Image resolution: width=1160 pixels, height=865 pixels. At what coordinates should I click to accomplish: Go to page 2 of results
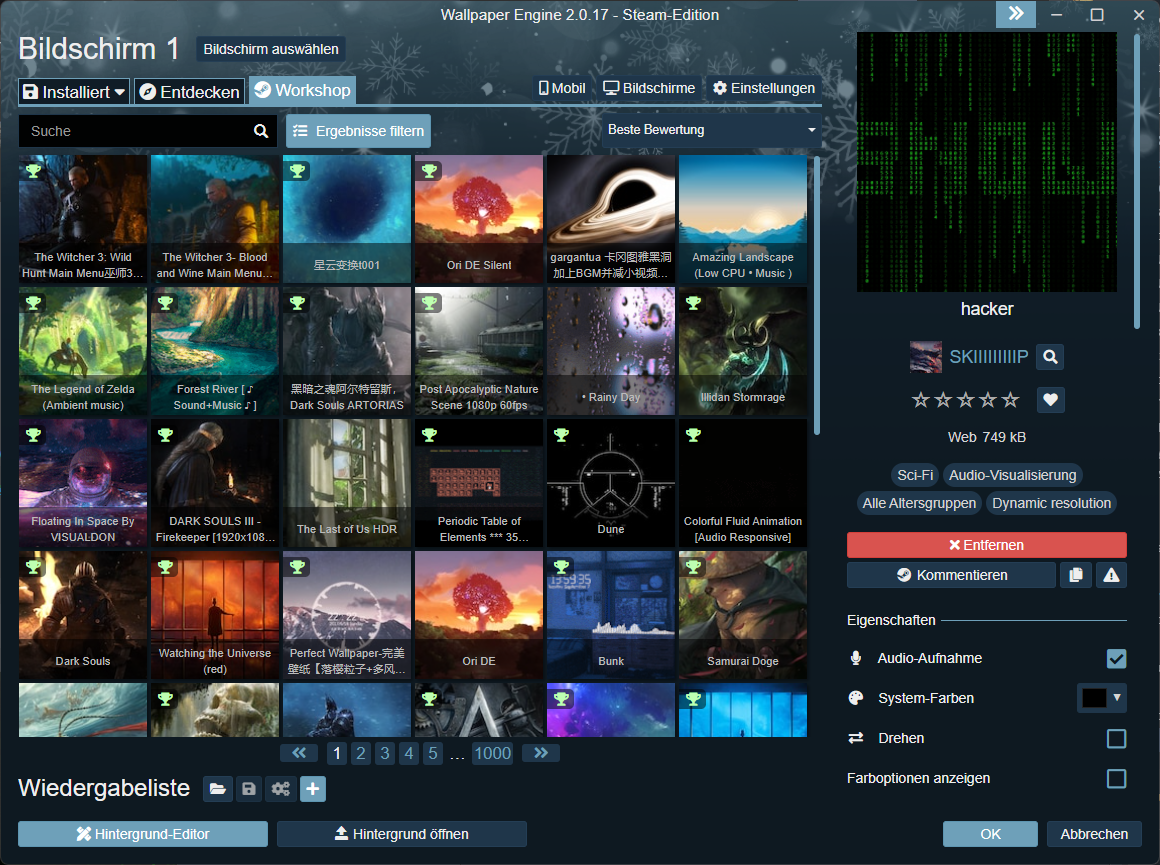click(360, 753)
